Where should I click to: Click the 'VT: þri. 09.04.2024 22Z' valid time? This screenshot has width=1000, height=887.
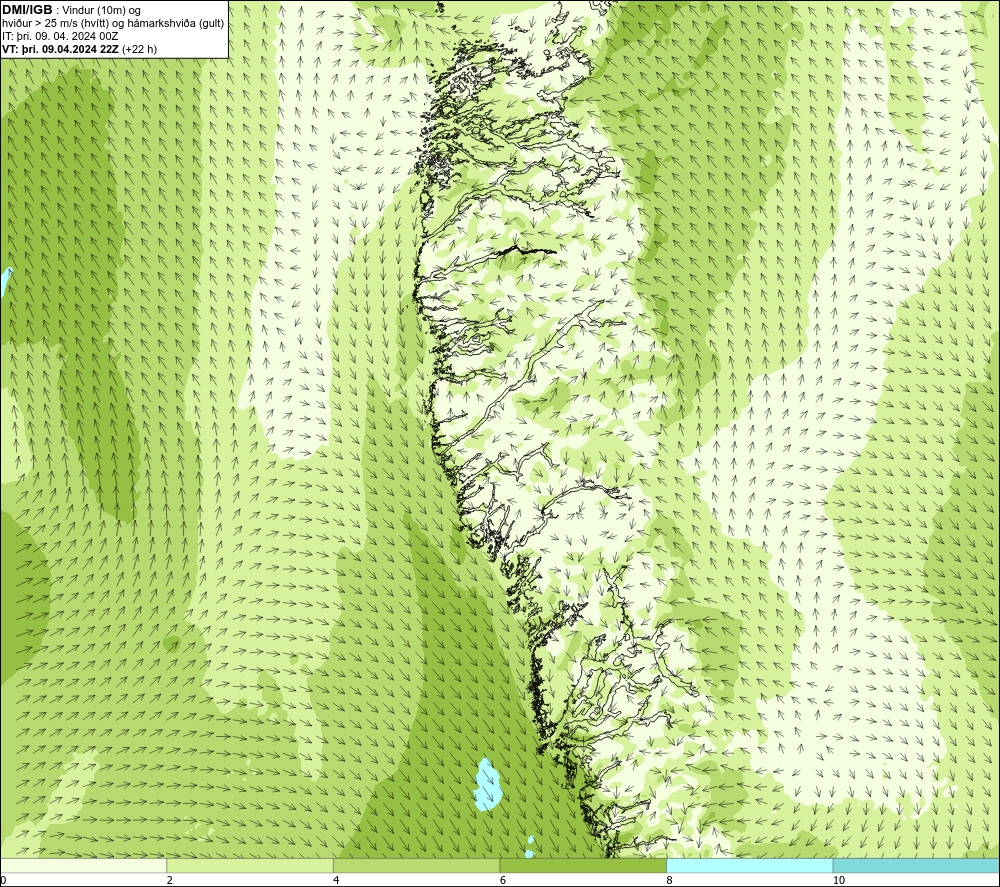click(61, 49)
